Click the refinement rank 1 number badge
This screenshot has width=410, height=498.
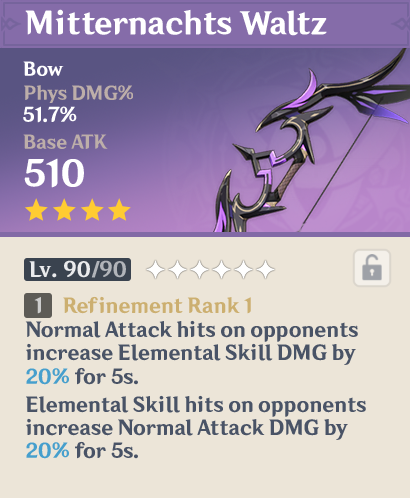click(x=38, y=305)
